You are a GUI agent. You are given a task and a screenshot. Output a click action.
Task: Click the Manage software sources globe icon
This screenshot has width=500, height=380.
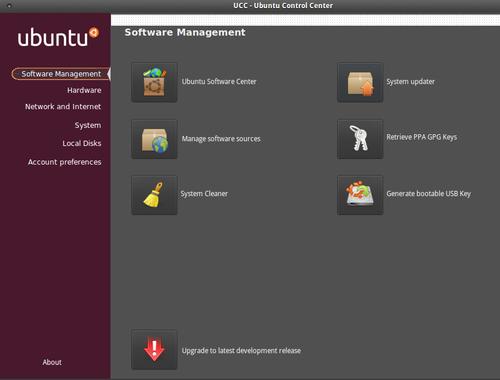click(x=154, y=139)
